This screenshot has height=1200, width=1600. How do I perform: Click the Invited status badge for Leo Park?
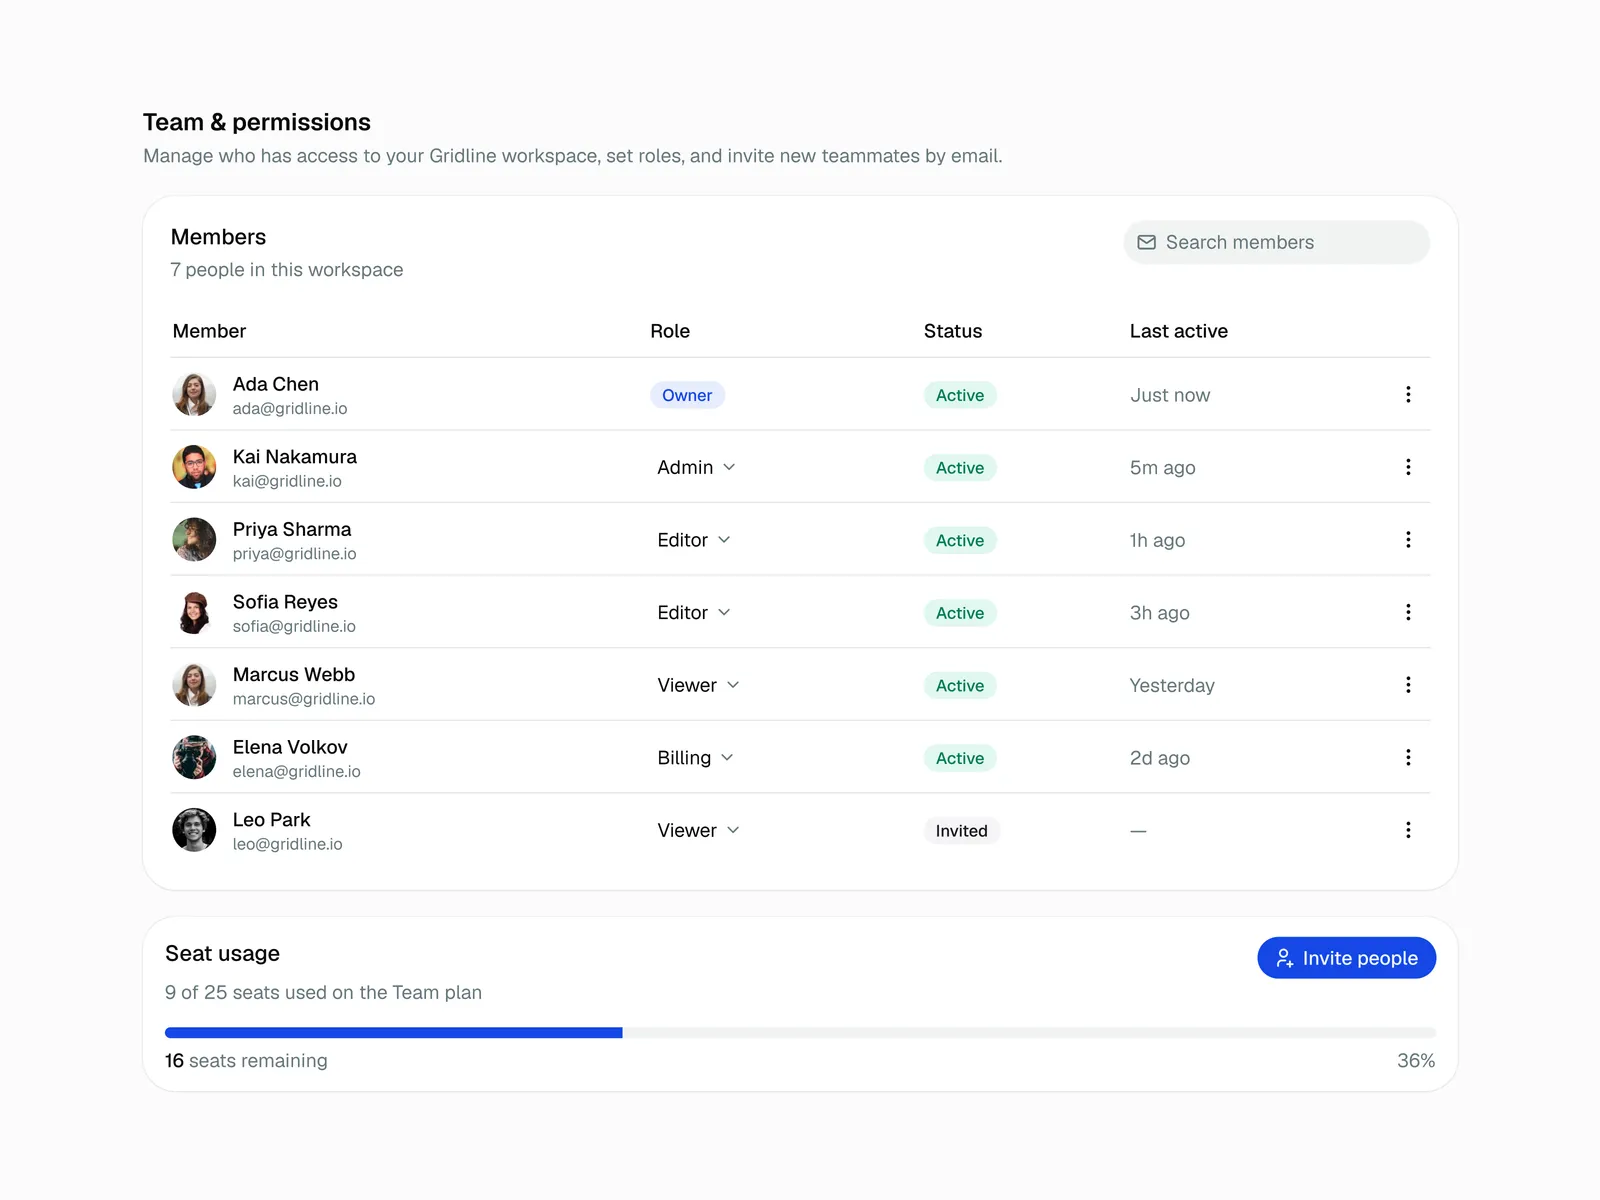click(961, 831)
